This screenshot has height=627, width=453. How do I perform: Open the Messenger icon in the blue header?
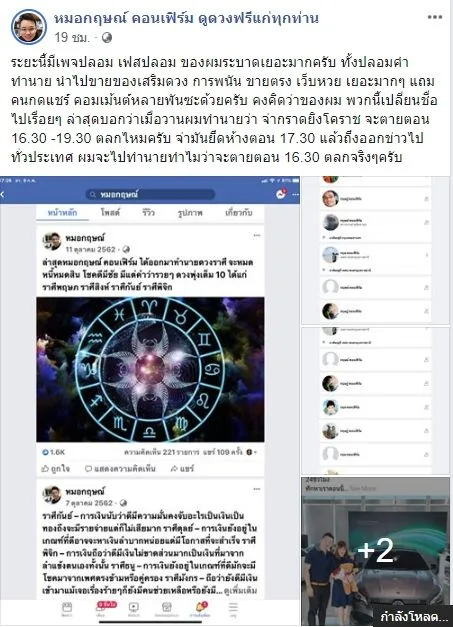(281, 194)
